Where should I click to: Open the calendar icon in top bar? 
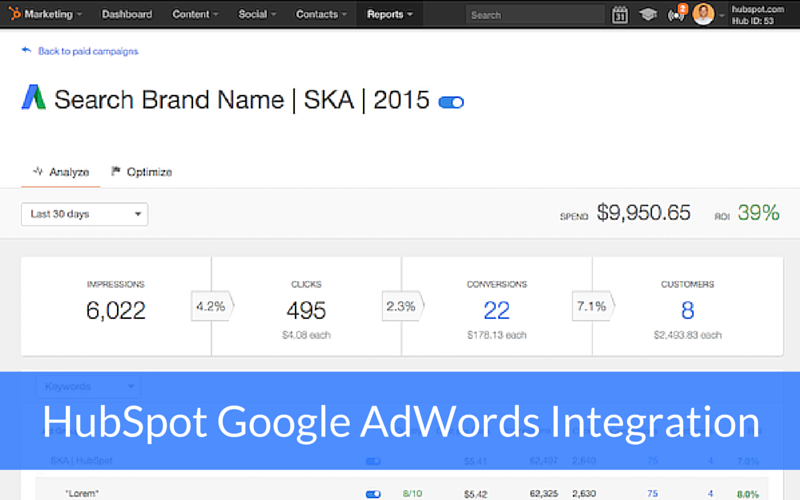619,15
